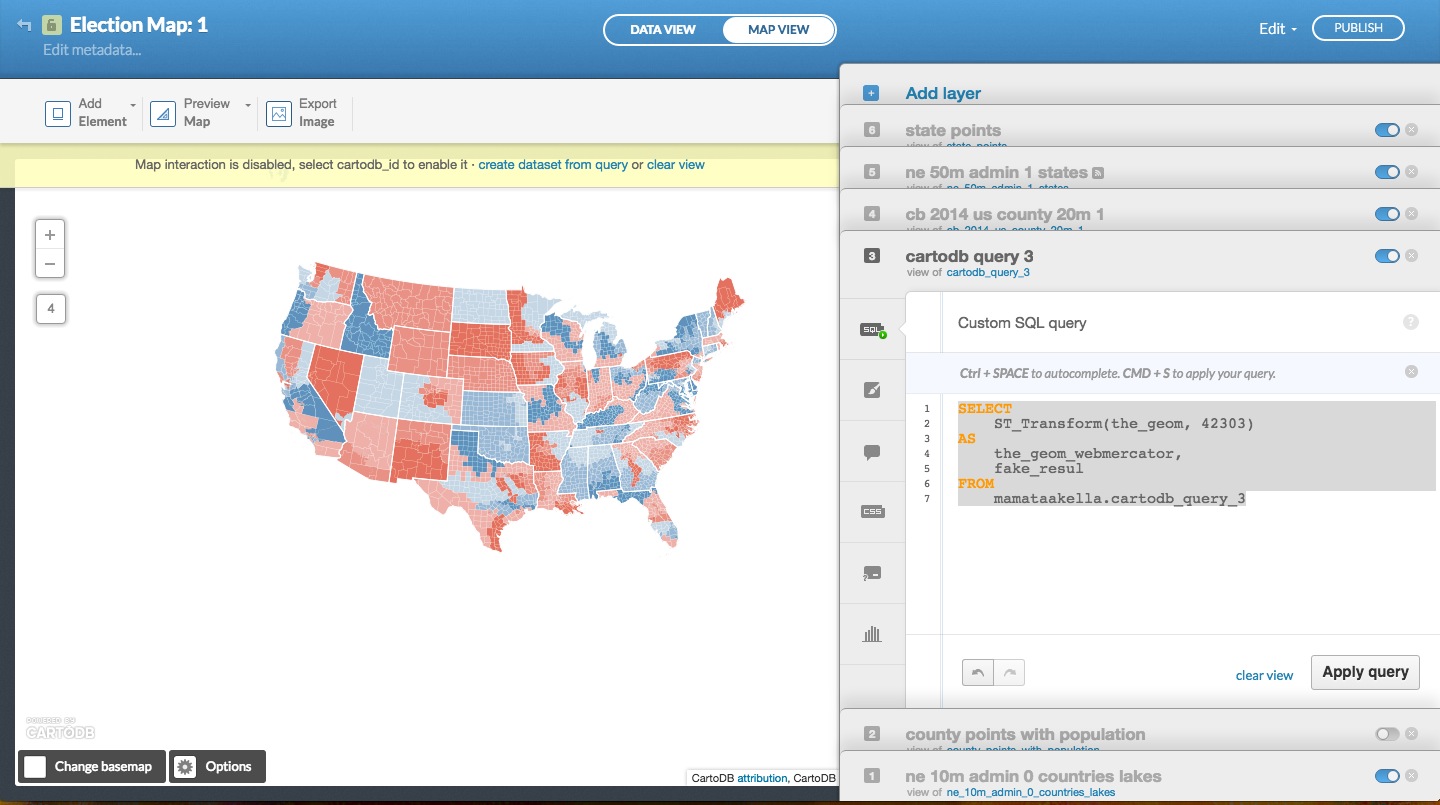This screenshot has width=1440, height=805.
Task: Open the legends panel icon
Action: tap(872, 574)
